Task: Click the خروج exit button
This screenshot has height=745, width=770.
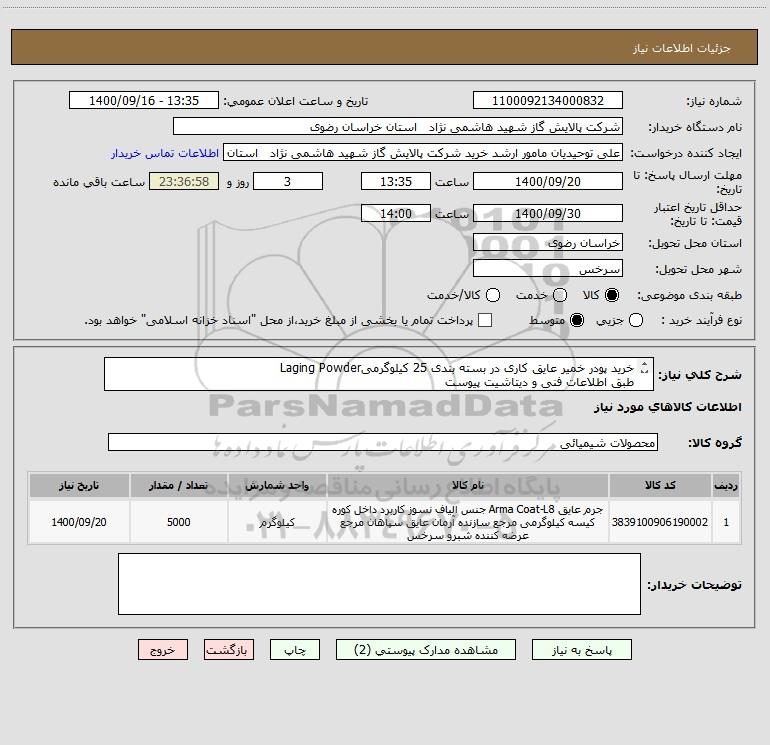Action: [163, 650]
